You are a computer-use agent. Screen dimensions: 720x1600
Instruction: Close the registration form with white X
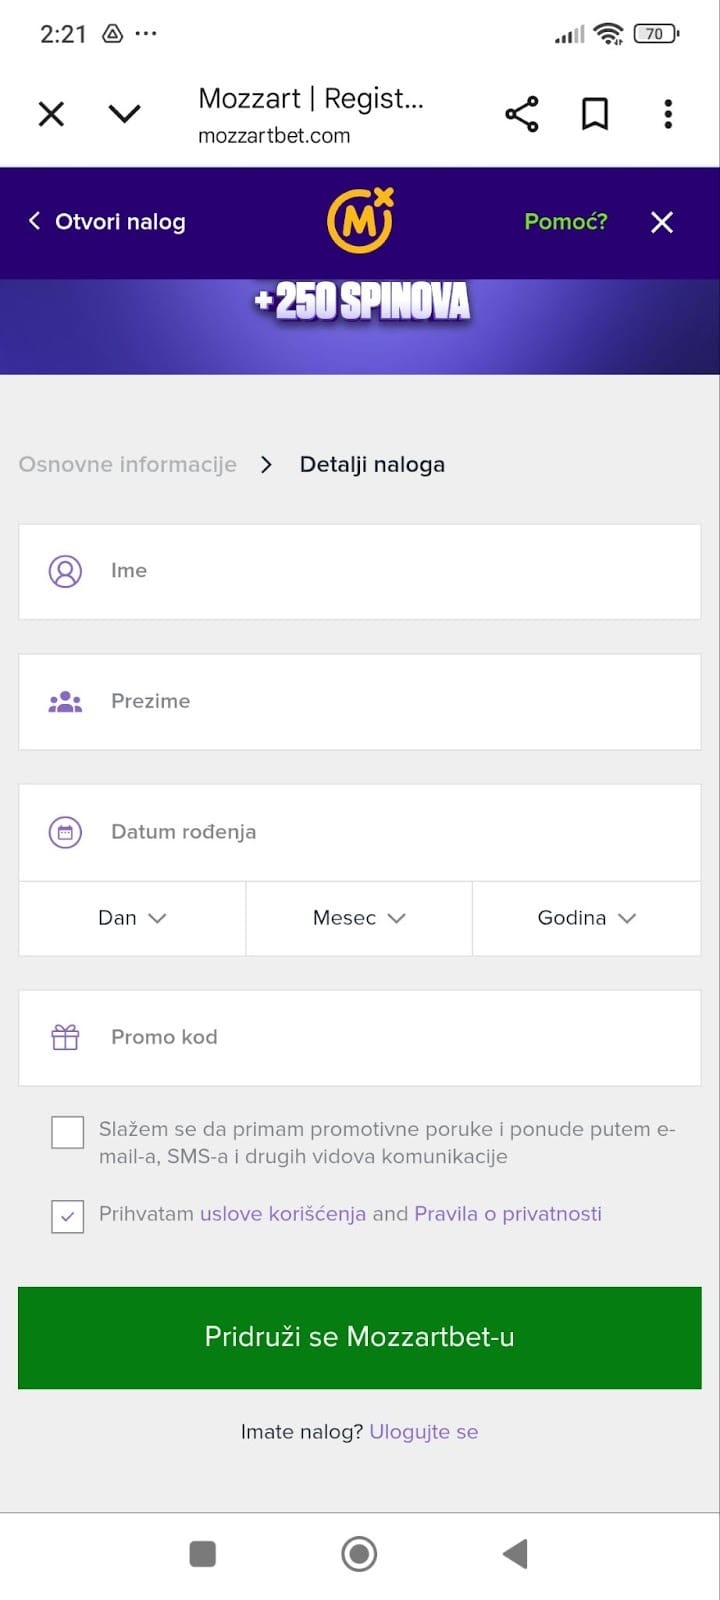[662, 222]
